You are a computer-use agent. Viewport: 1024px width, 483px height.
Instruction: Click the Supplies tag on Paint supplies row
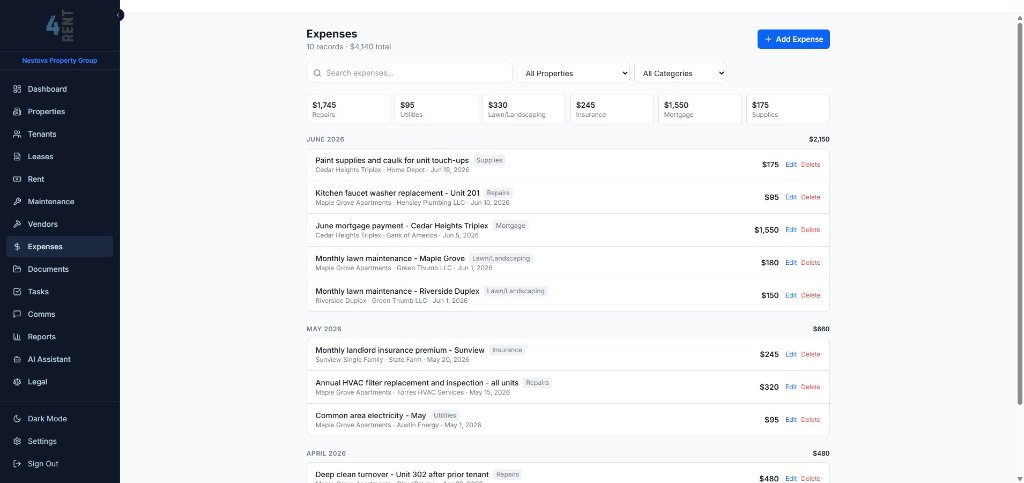click(x=489, y=161)
